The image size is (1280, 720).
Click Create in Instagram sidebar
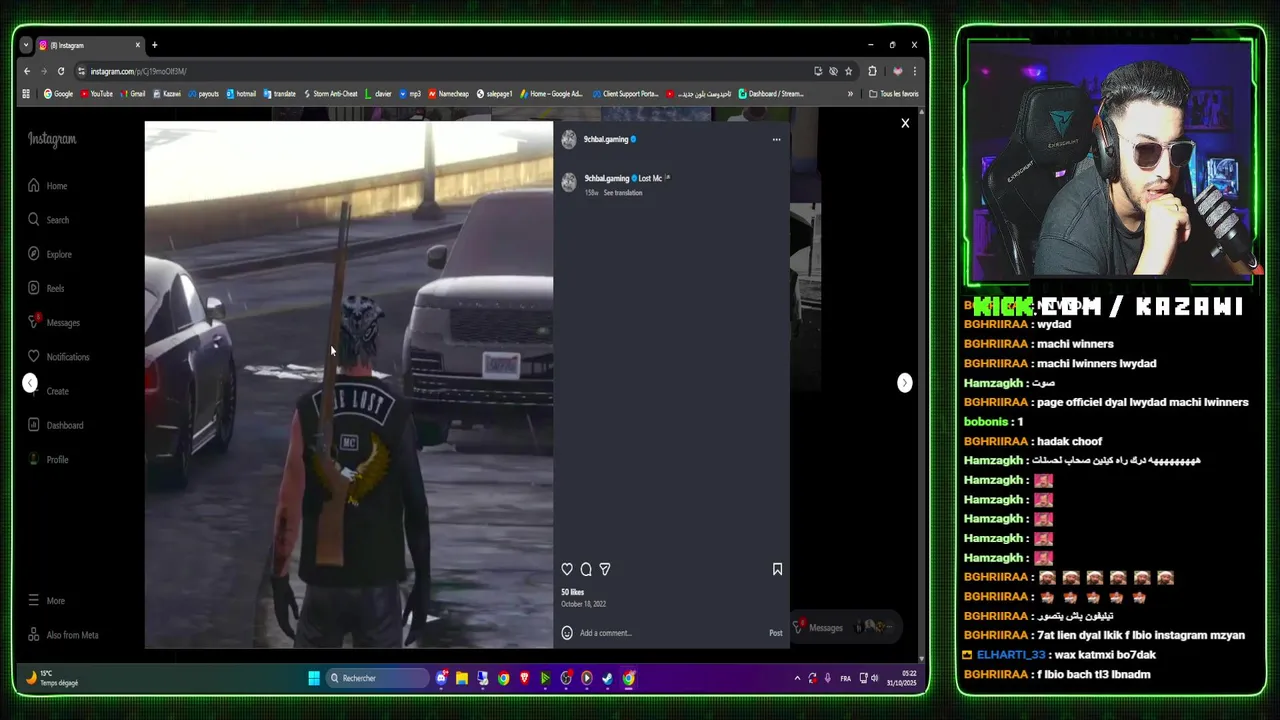pyautogui.click(x=48, y=391)
